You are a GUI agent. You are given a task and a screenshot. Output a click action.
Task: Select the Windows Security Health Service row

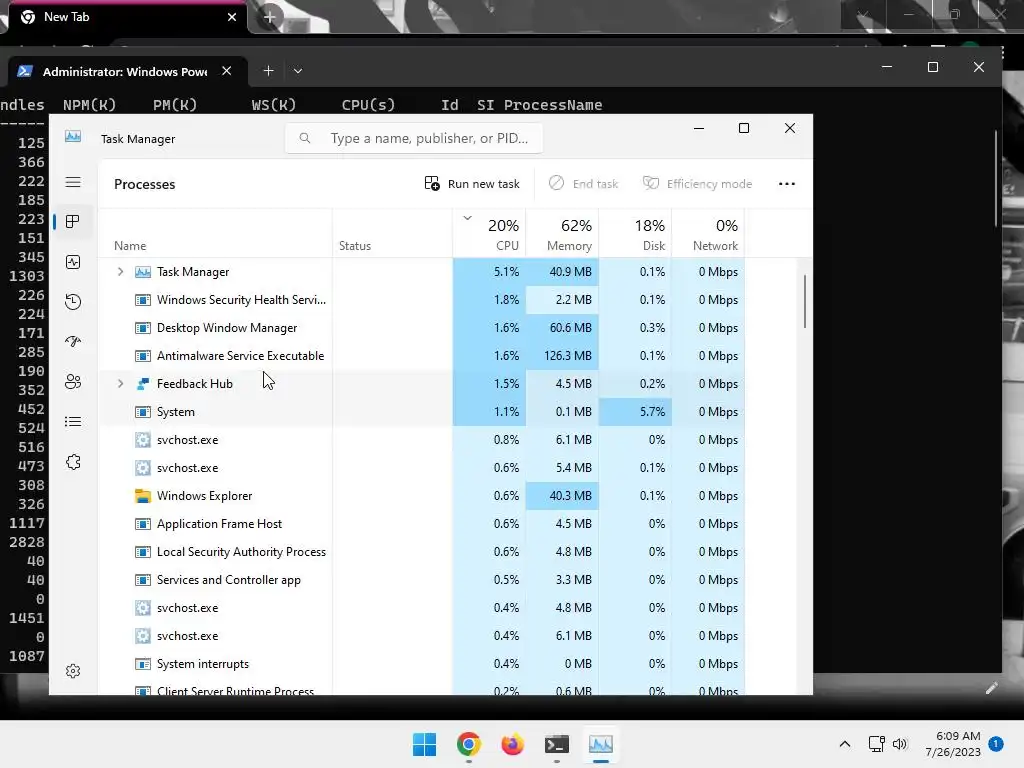click(421, 300)
